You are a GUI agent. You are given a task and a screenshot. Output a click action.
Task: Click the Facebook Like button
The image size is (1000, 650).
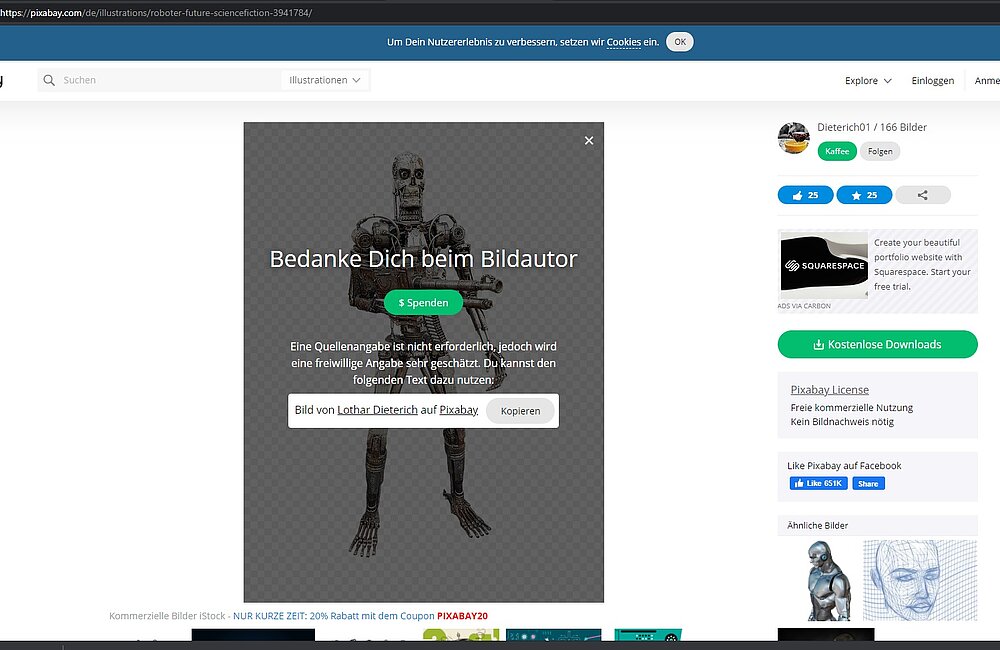click(x=819, y=484)
